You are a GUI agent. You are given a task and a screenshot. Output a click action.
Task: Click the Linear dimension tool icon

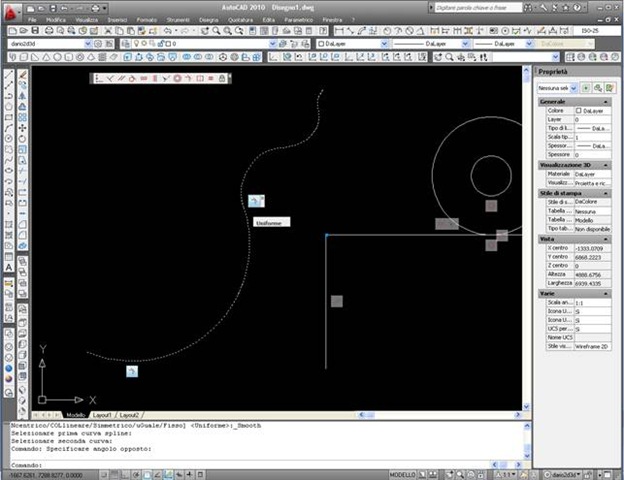339,31
